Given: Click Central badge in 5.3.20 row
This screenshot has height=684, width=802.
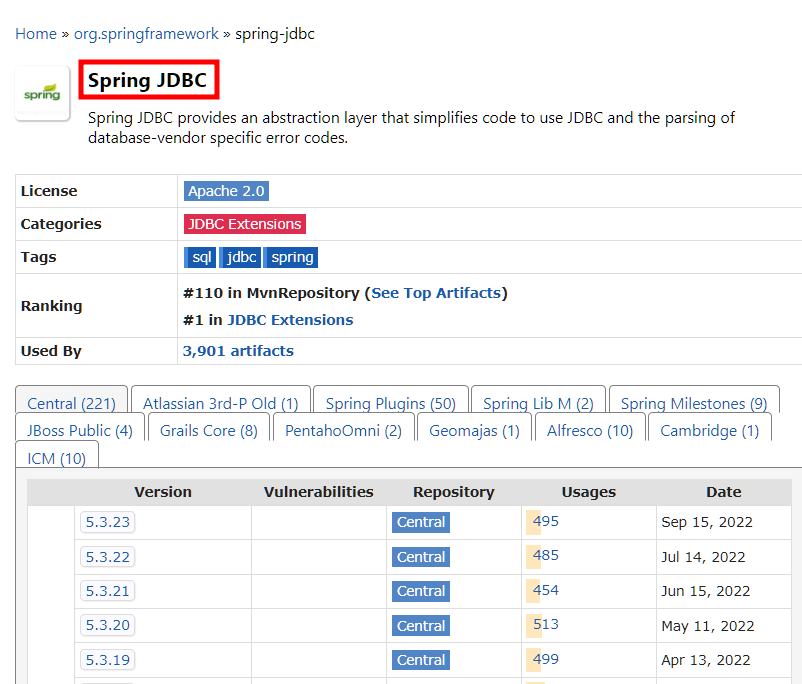Looking at the screenshot, I should [x=421, y=626].
